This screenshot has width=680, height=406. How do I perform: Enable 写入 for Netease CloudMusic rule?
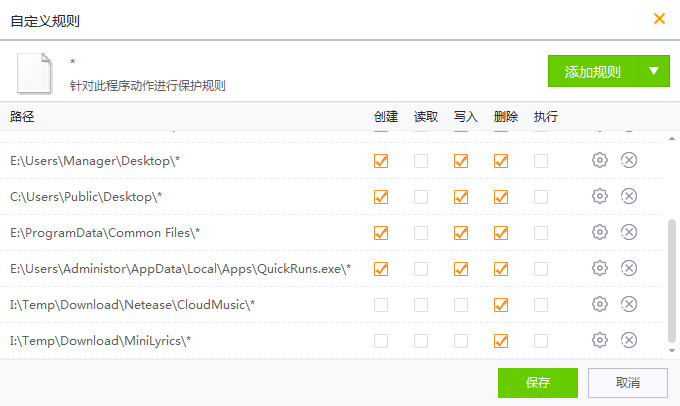click(461, 305)
